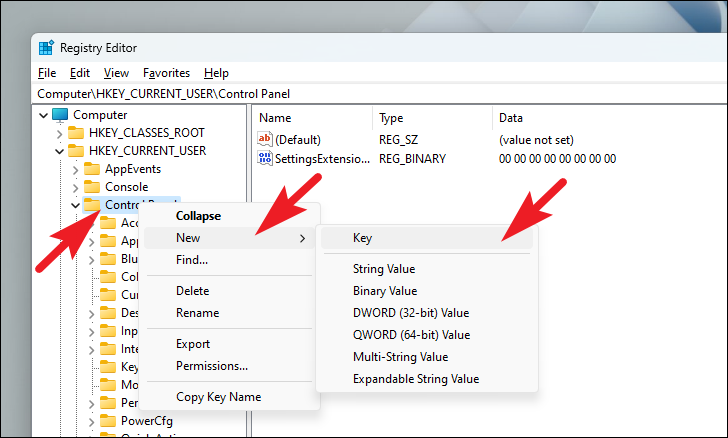Create a new Expandable String Value

(427, 379)
